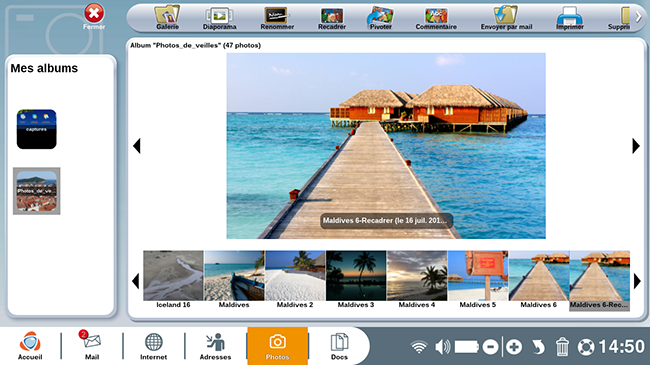Mute sound with the speaker icon
650x365 pixels.
click(x=442, y=347)
